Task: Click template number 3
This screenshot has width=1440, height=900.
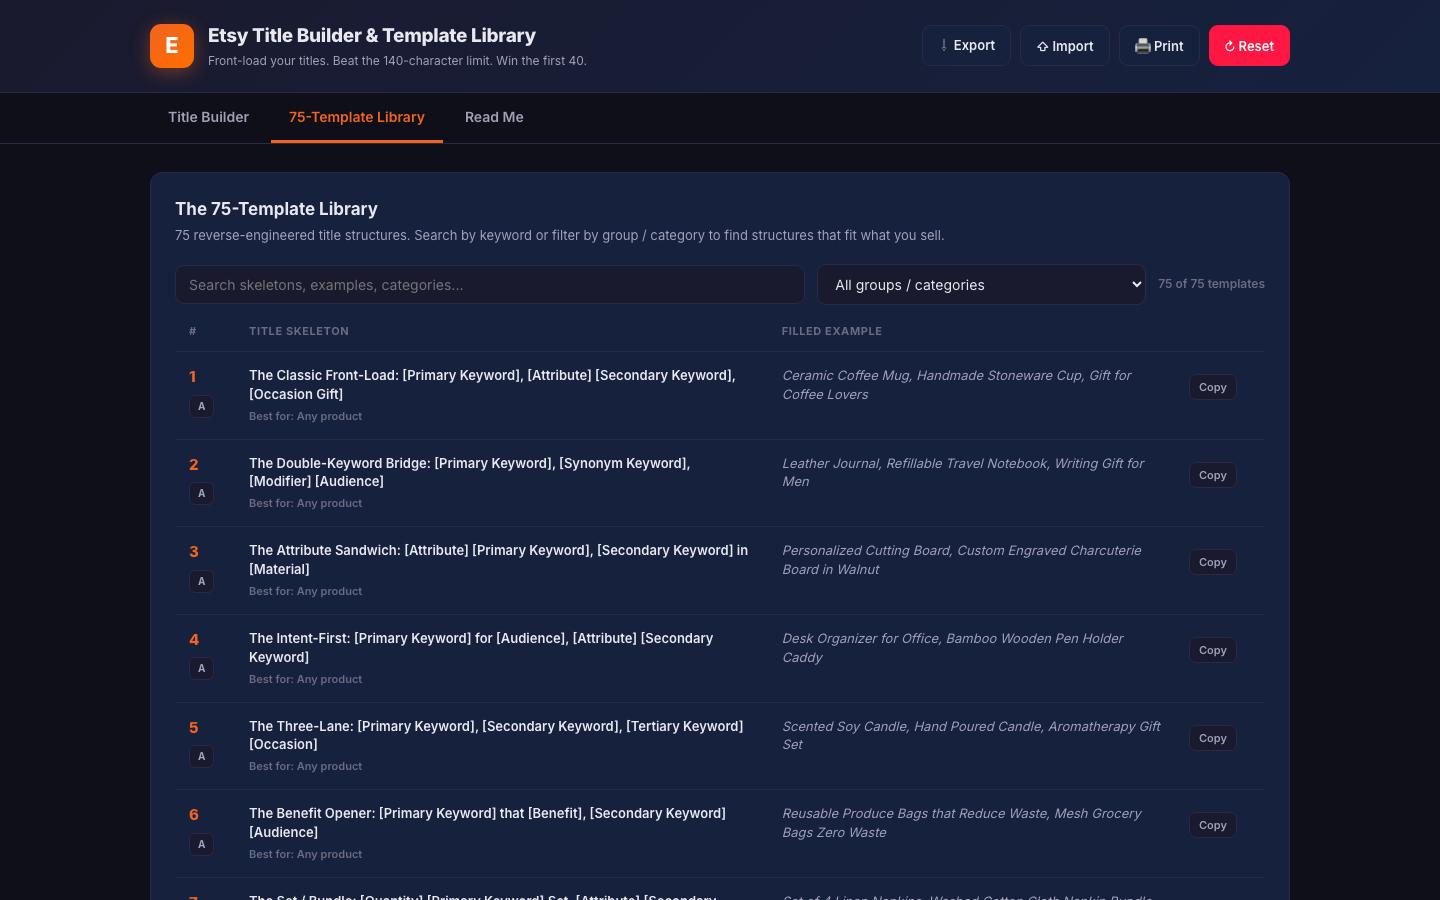Action: click(x=194, y=552)
